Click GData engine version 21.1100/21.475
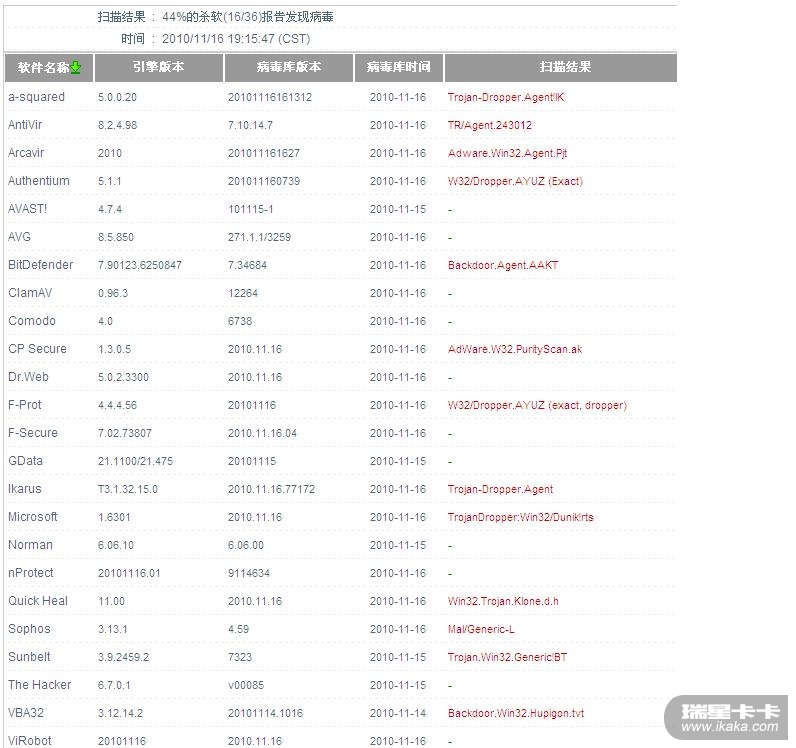The width and height of the screenshot is (796, 748). point(135,461)
